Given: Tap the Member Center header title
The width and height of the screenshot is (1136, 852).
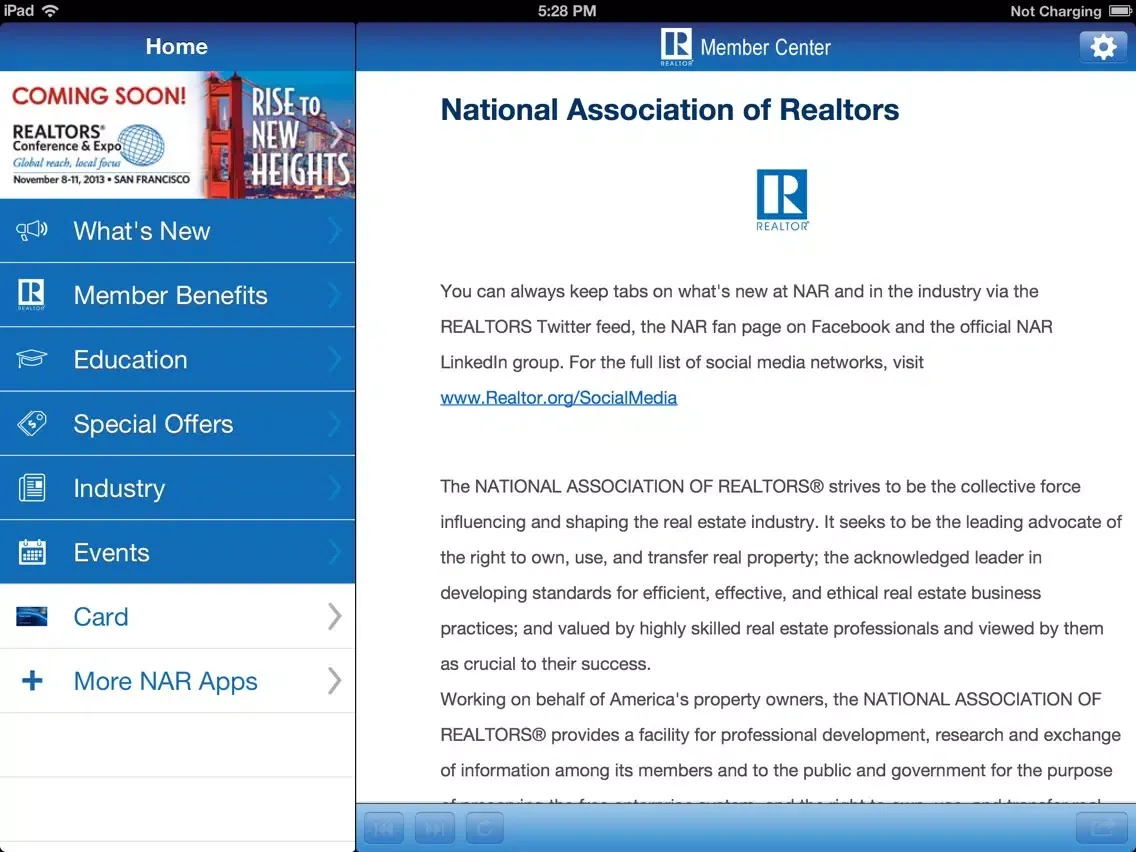Looking at the screenshot, I should (765, 47).
